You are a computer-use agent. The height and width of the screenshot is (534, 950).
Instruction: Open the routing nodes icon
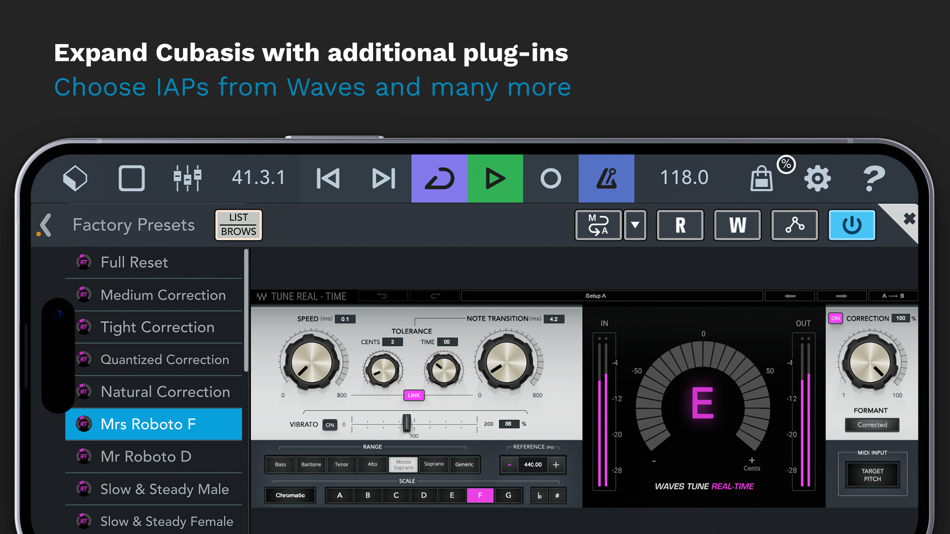[794, 225]
